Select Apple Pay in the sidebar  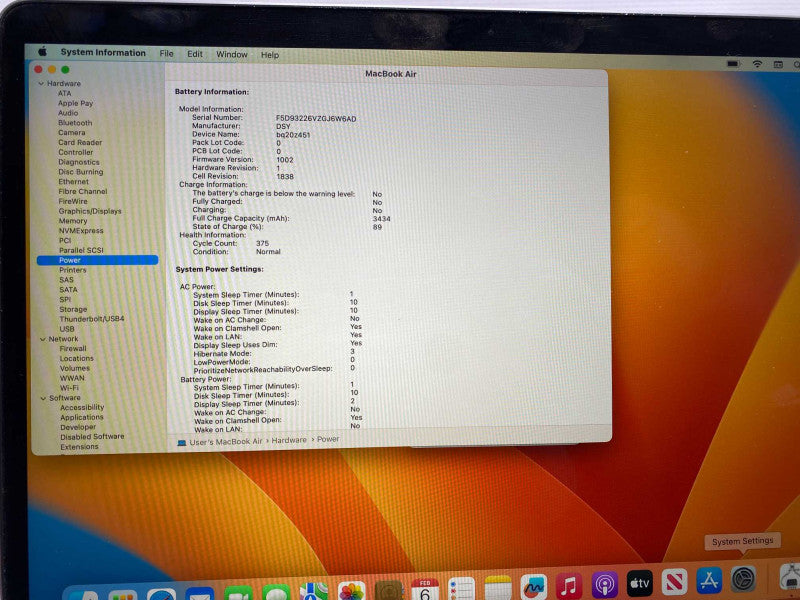pyautogui.click(x=75, y=103)
